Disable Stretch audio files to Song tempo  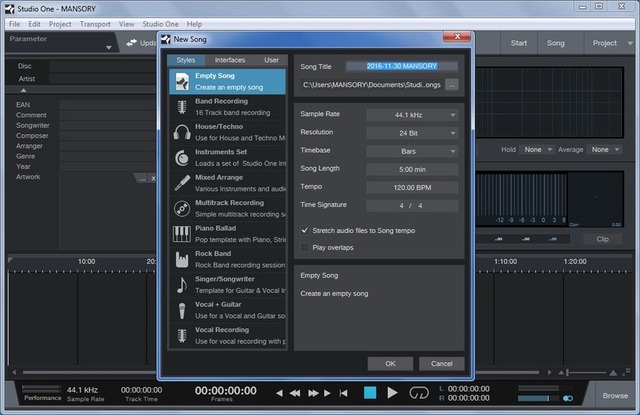[306, 231]
